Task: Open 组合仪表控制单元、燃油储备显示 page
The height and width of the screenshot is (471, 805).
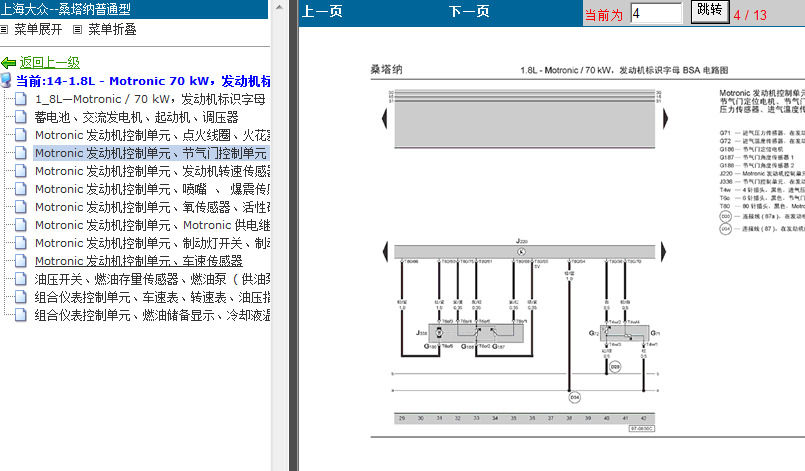Action: (152, 315)
